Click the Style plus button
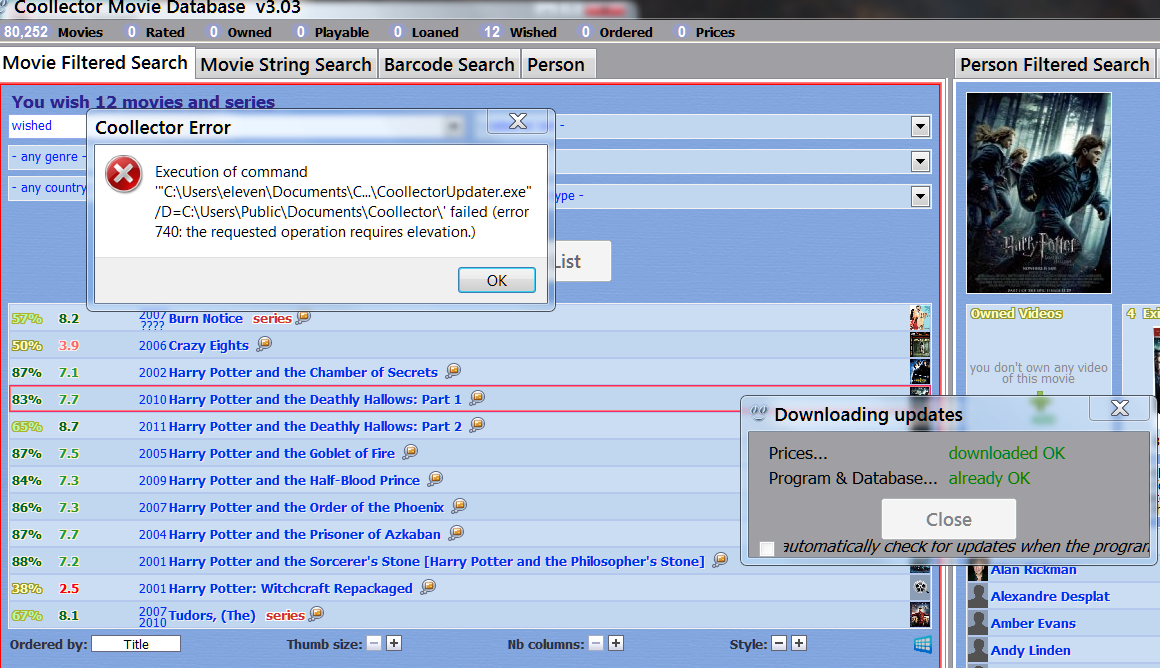The width and height of the screenshot is (1160, 668). tap(799, 644)
